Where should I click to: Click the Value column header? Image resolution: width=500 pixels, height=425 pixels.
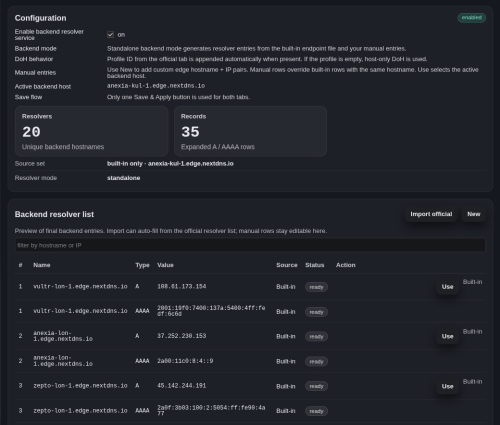[165, 265]
